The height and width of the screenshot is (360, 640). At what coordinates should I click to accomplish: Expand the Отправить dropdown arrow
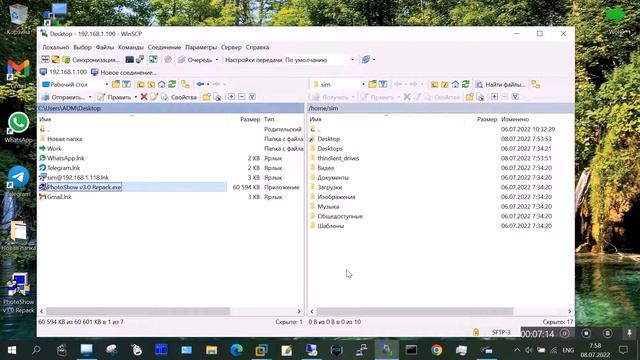click(x=90, y=97)
